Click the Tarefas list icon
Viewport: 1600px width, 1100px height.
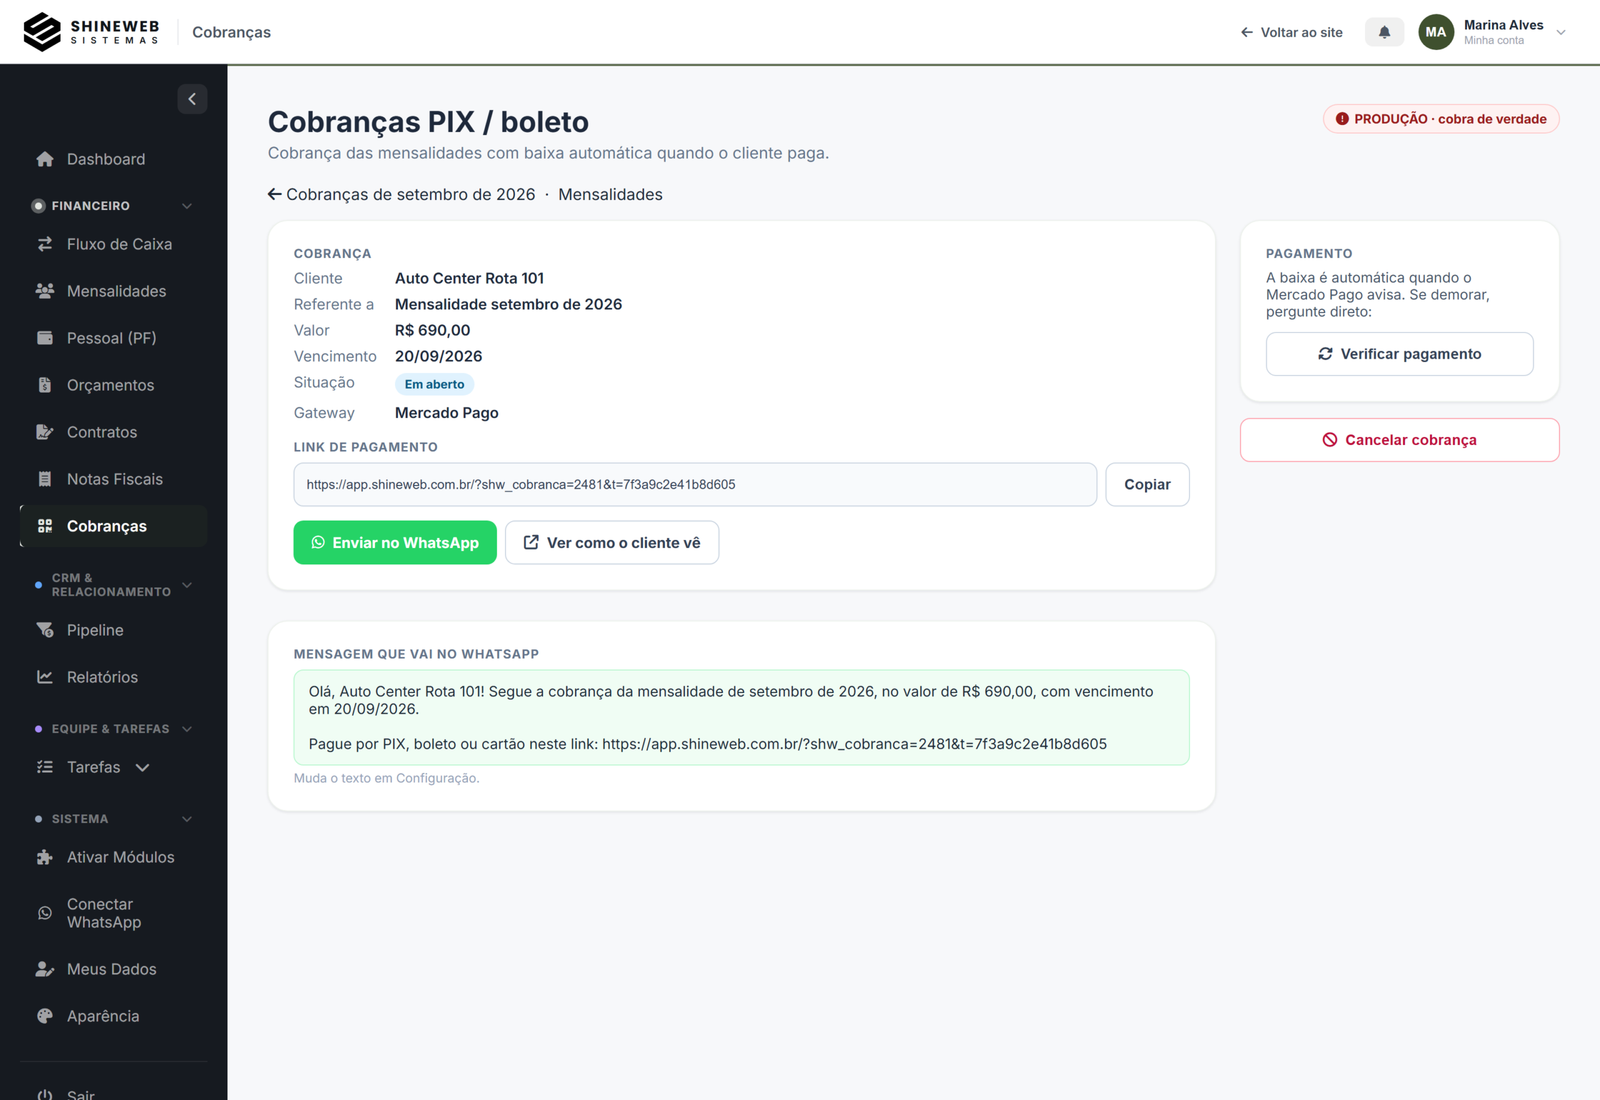[45, 767]
